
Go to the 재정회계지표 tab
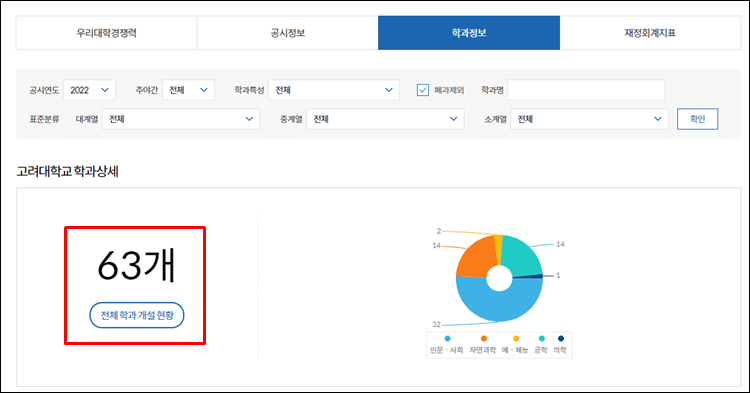650,33
